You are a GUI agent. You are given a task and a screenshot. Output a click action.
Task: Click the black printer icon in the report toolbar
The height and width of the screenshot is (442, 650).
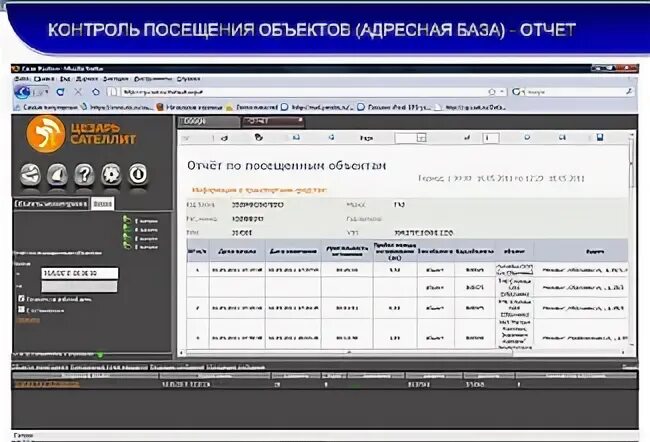pyautogui.click(x=259, y=137)
